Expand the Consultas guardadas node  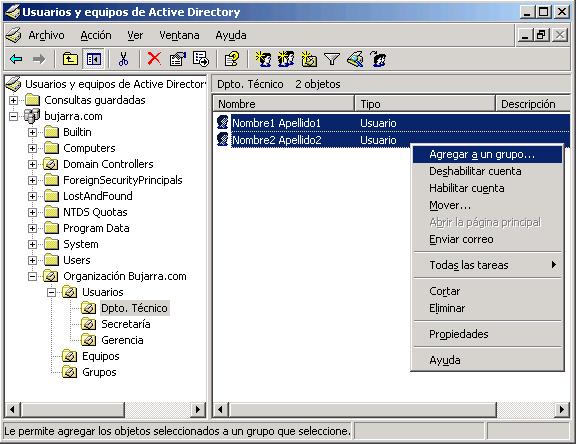(x=13, y=100)
